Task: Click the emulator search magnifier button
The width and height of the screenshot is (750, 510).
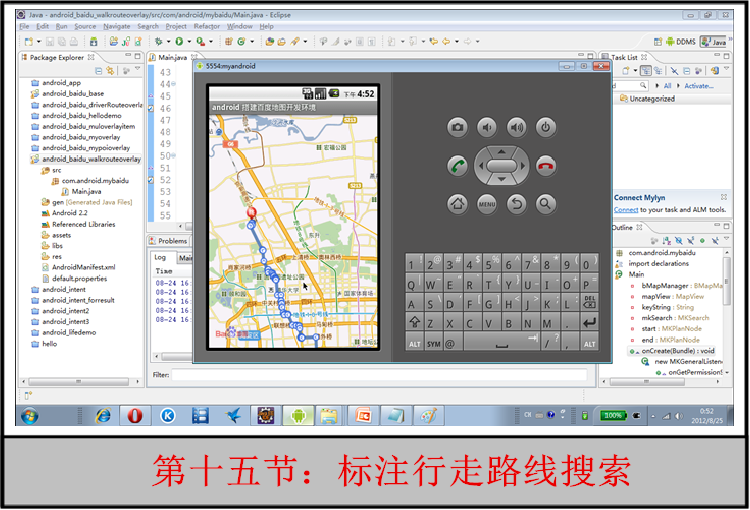Action: (546, 204)
